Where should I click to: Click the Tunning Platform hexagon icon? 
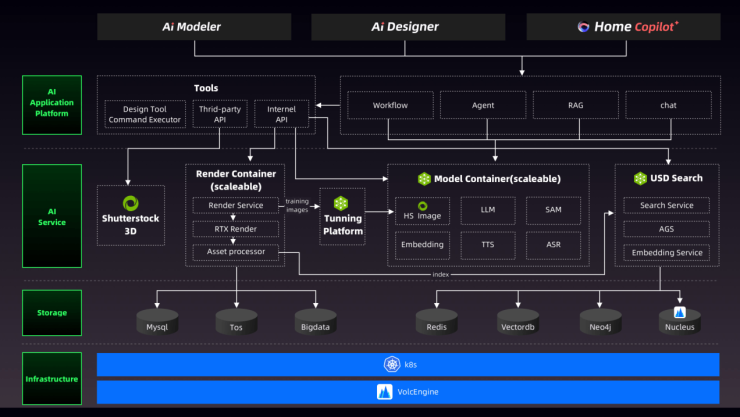(341, 203)
